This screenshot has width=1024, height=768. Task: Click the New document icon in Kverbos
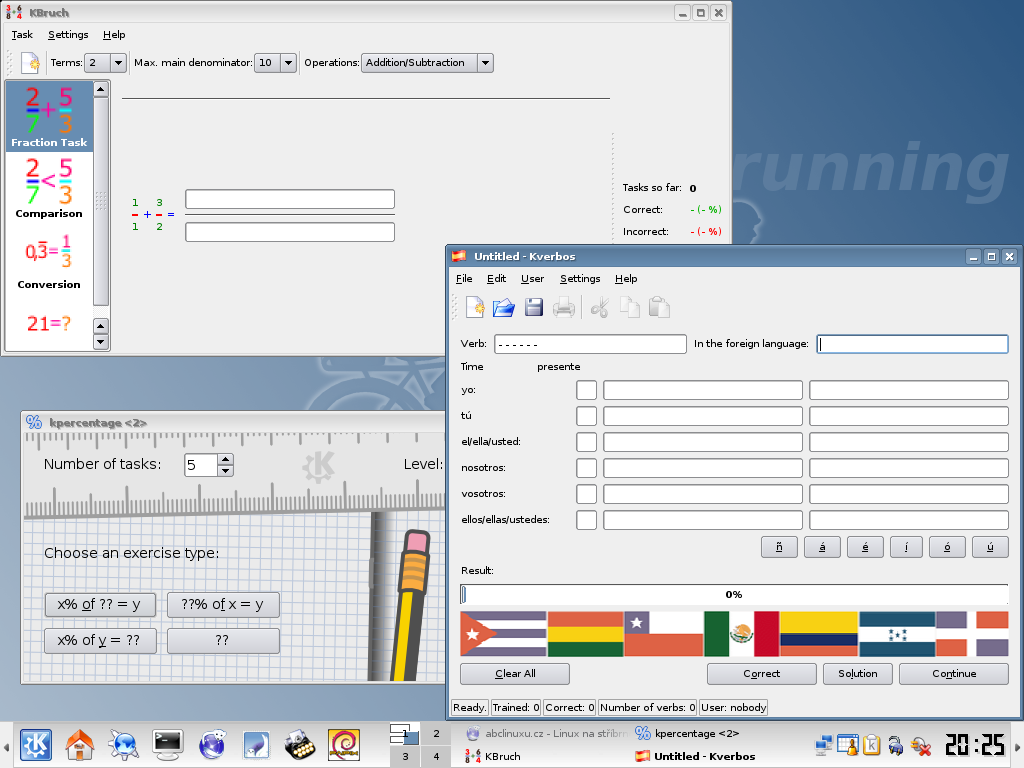(475, 307)
